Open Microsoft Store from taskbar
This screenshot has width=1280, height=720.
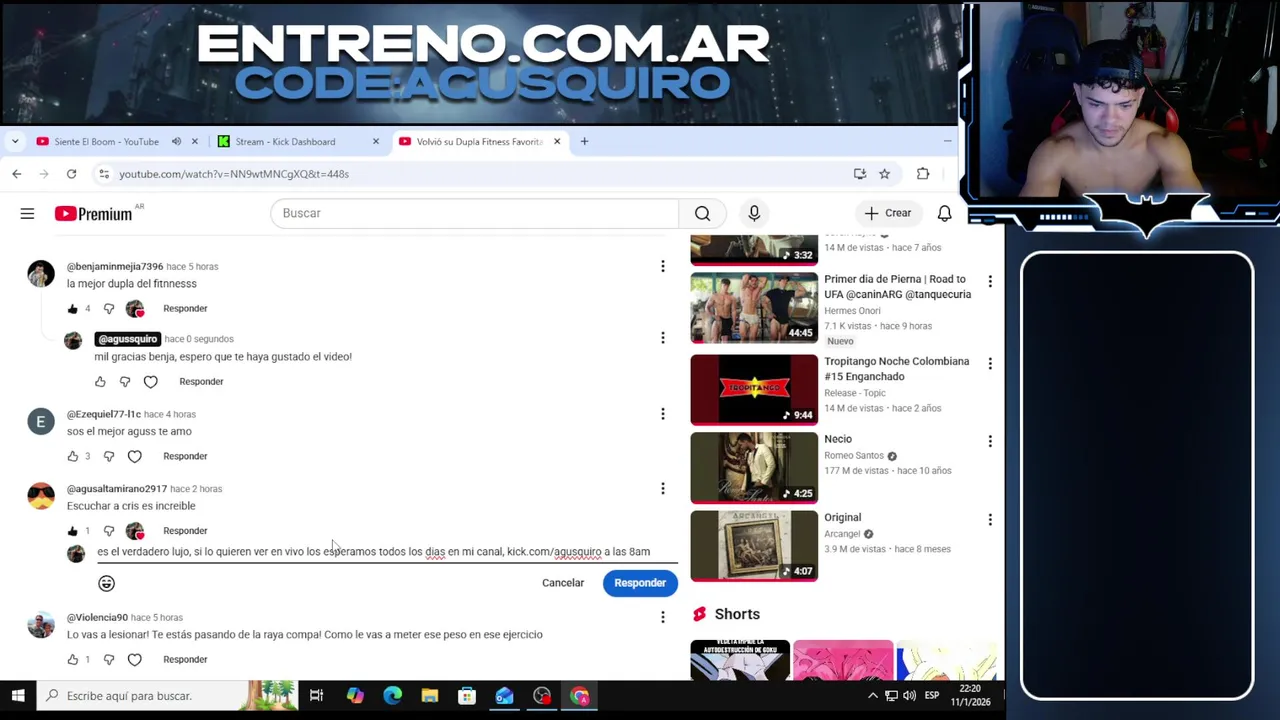[467, 696]
